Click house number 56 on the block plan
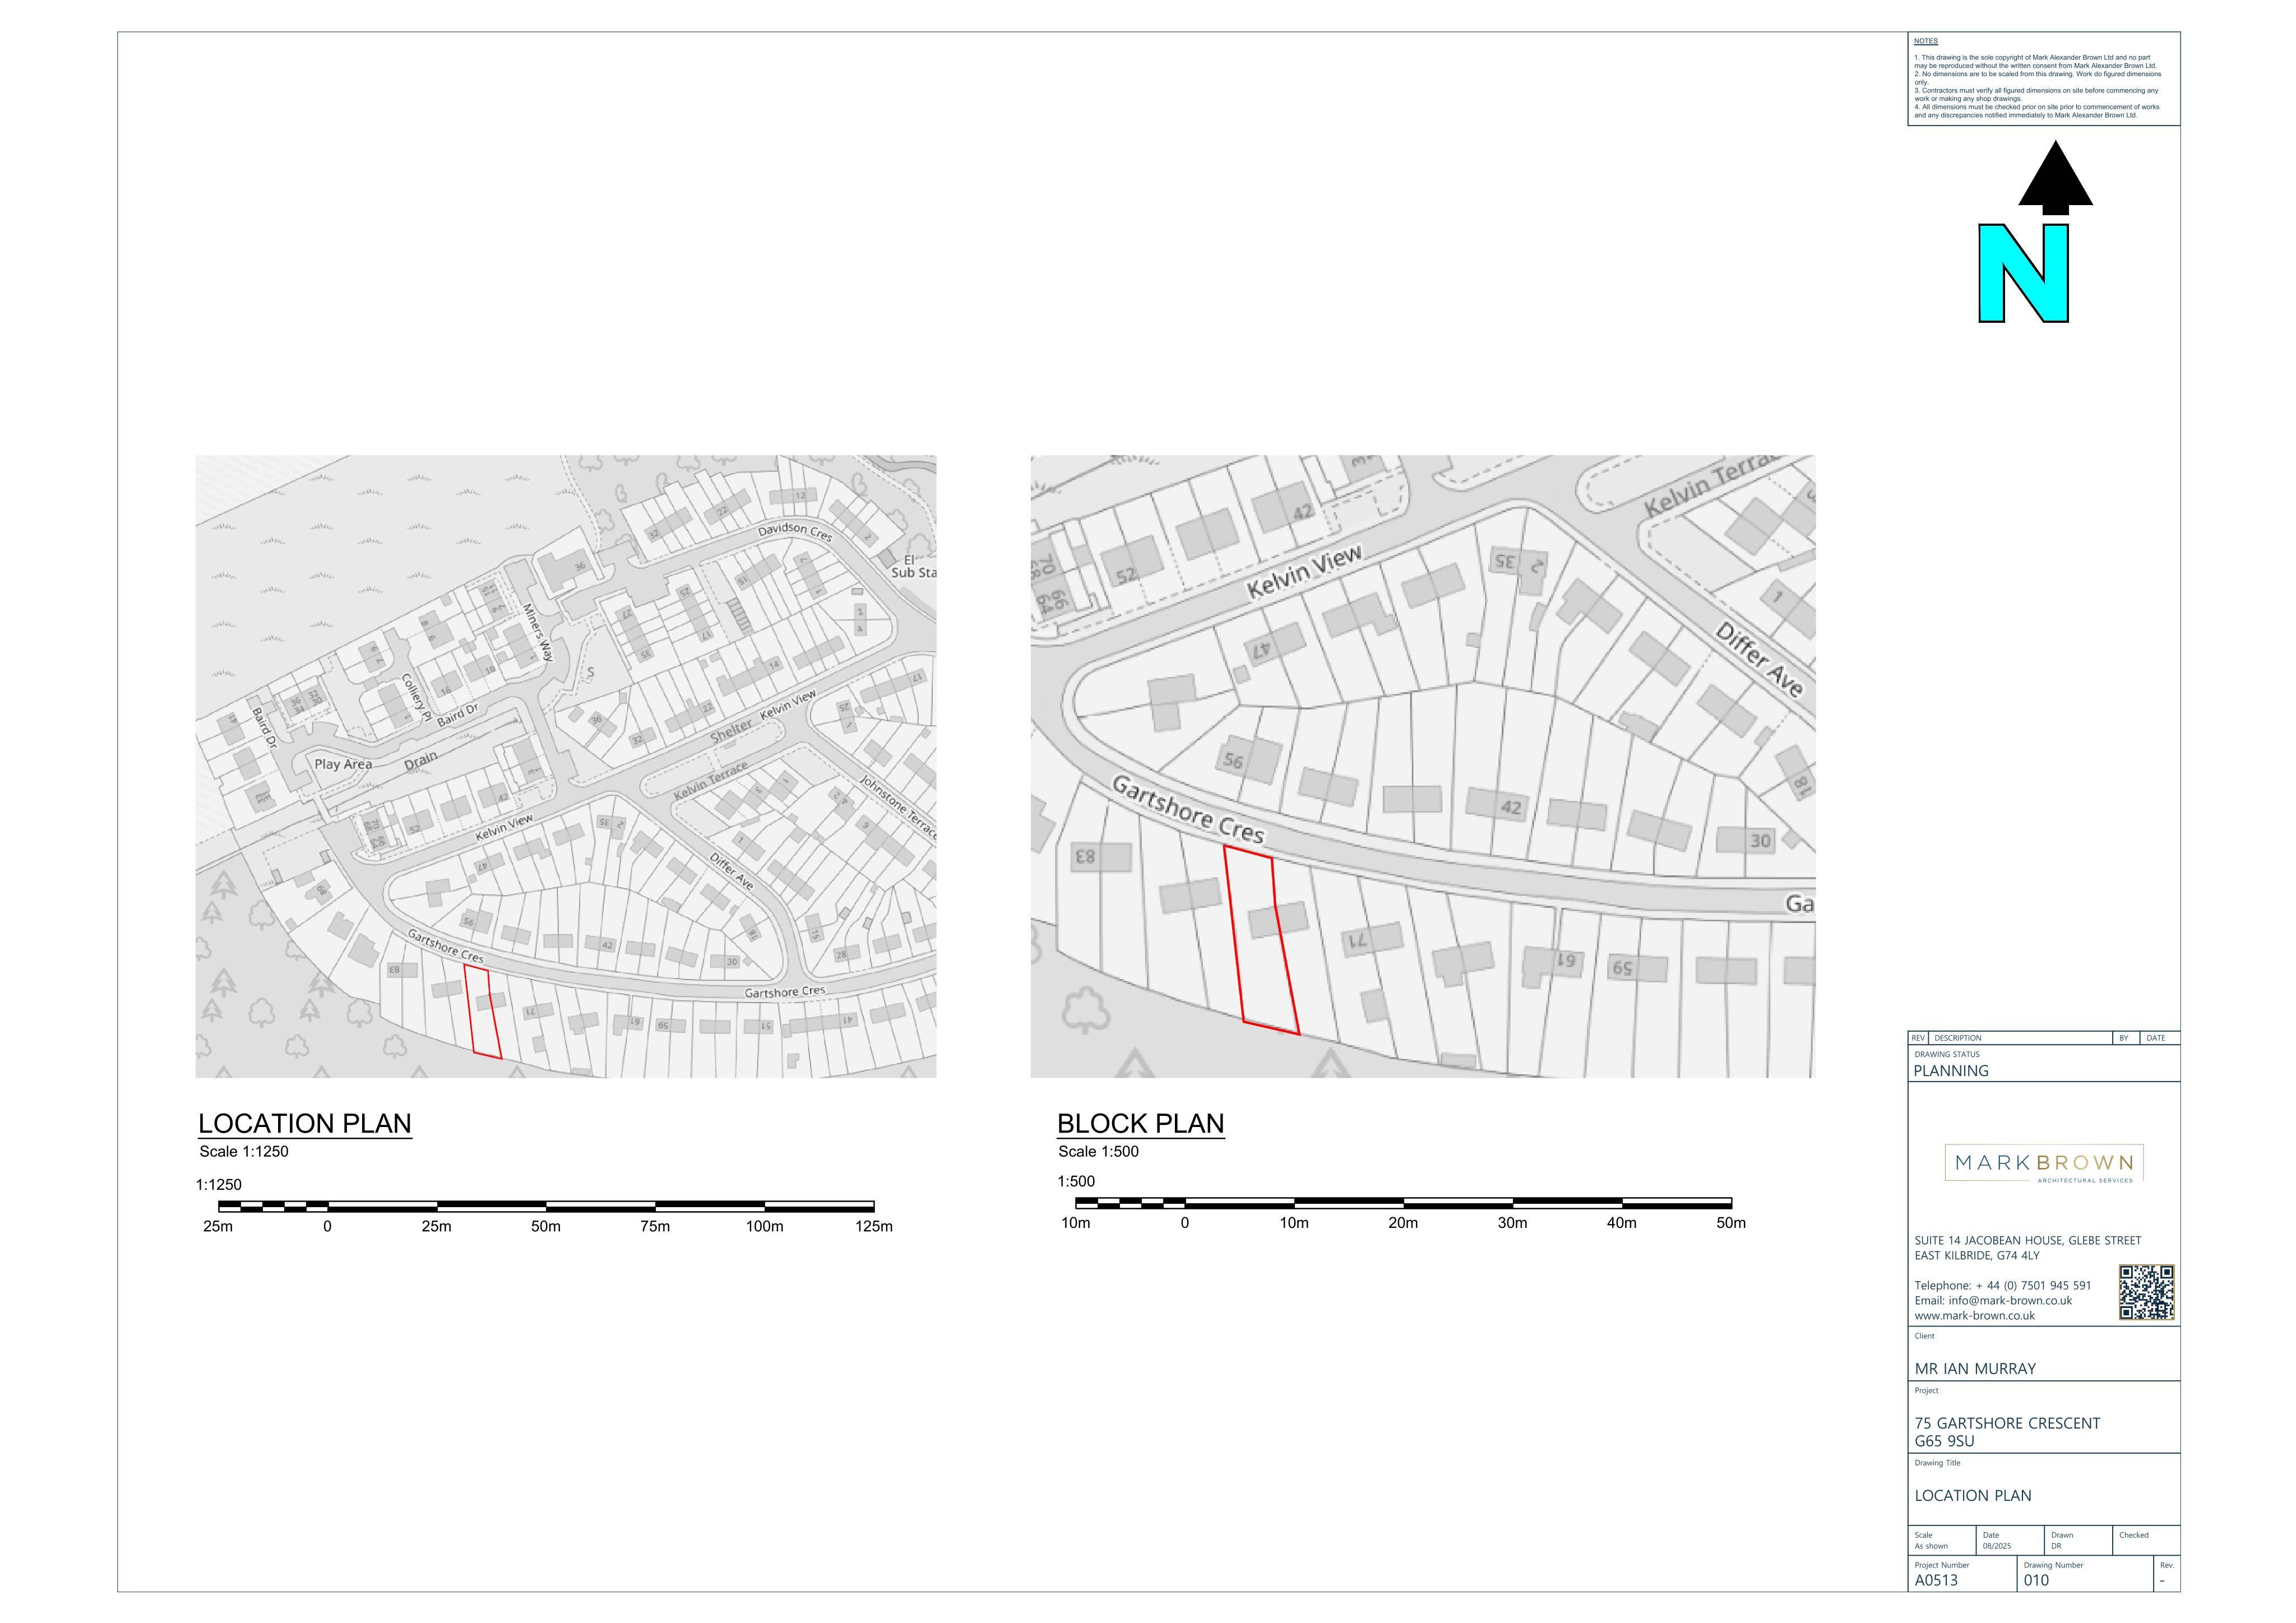Image resolution: width=2296 pixels, height=1623 pixels. (x=1234, y=761)
